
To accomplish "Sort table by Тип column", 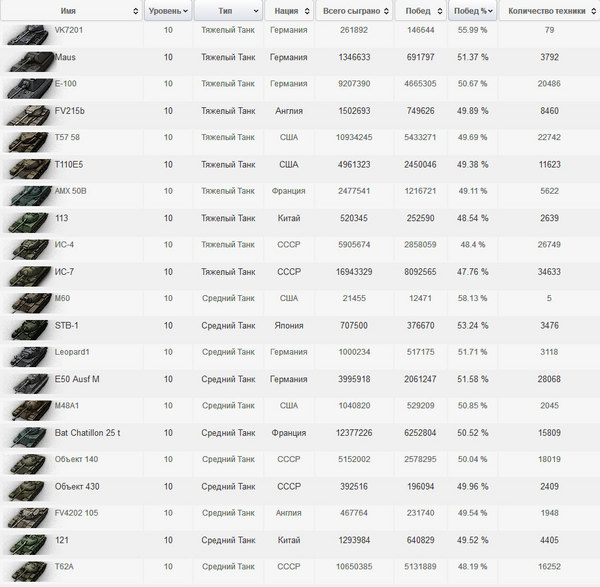I will [x=227, y=11].
